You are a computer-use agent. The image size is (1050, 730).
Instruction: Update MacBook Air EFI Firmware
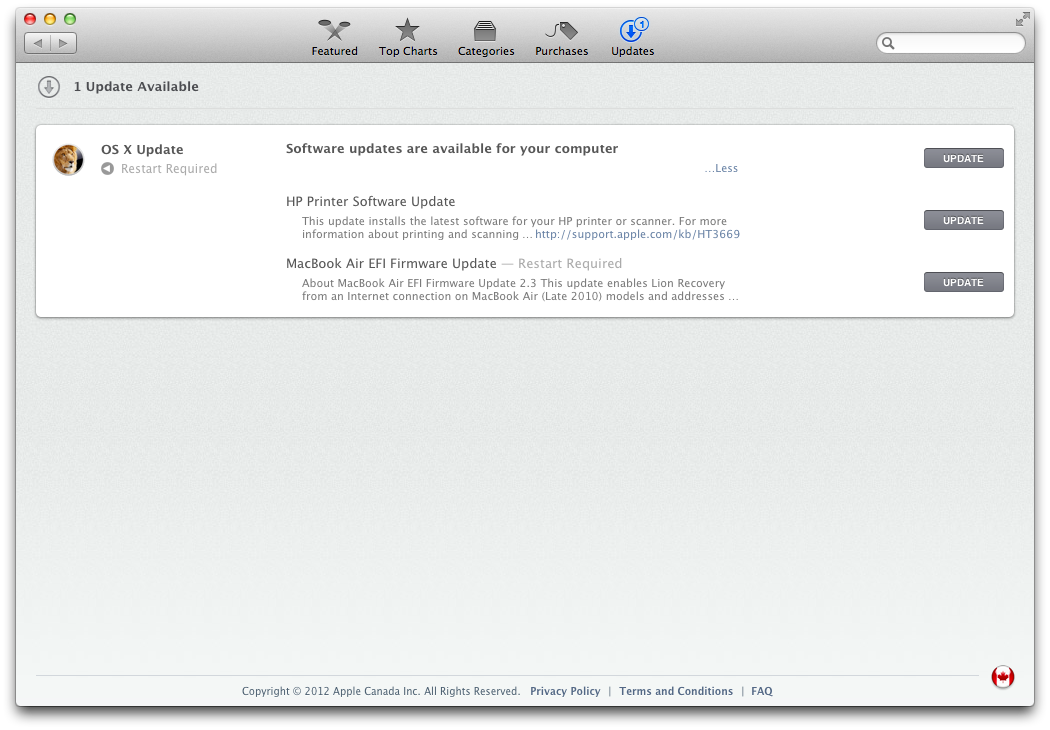(x=964, y=282)
